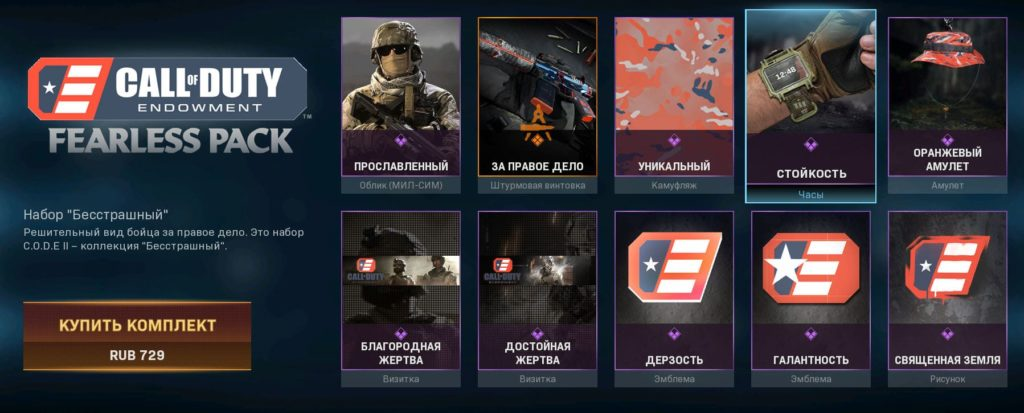View the Уникальный camouflage item
This screenshot has height=413, width=1024.
tap(674, 105)
